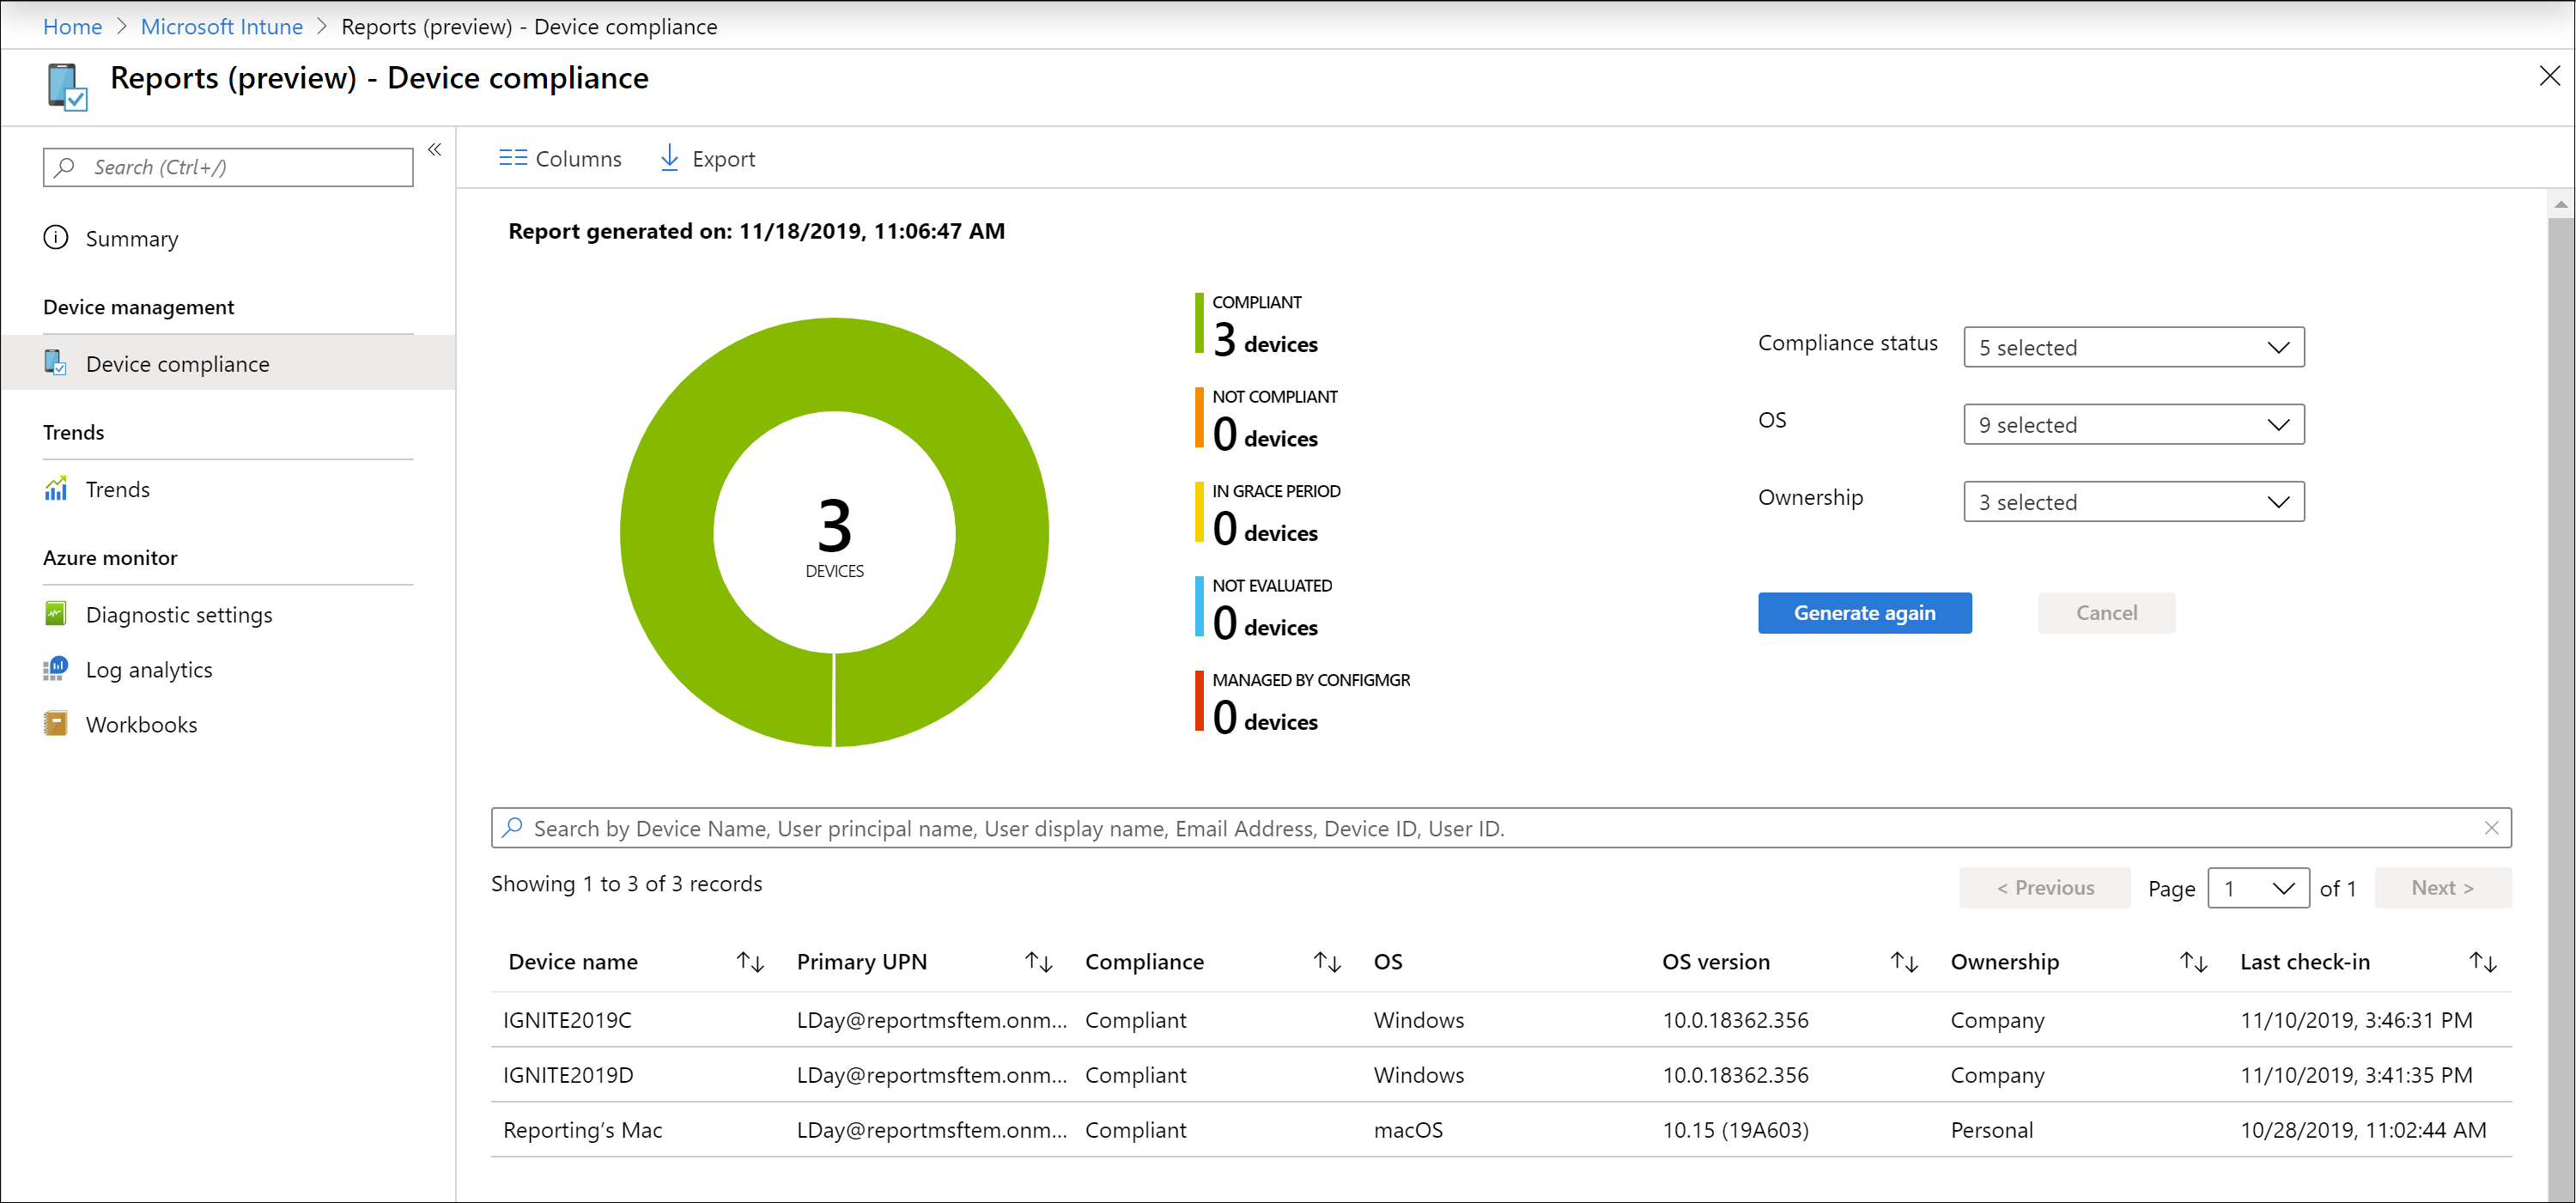Click the Device compliance sidebar icon
The height and width of the screenshot is (1203, 2576).
54,363
